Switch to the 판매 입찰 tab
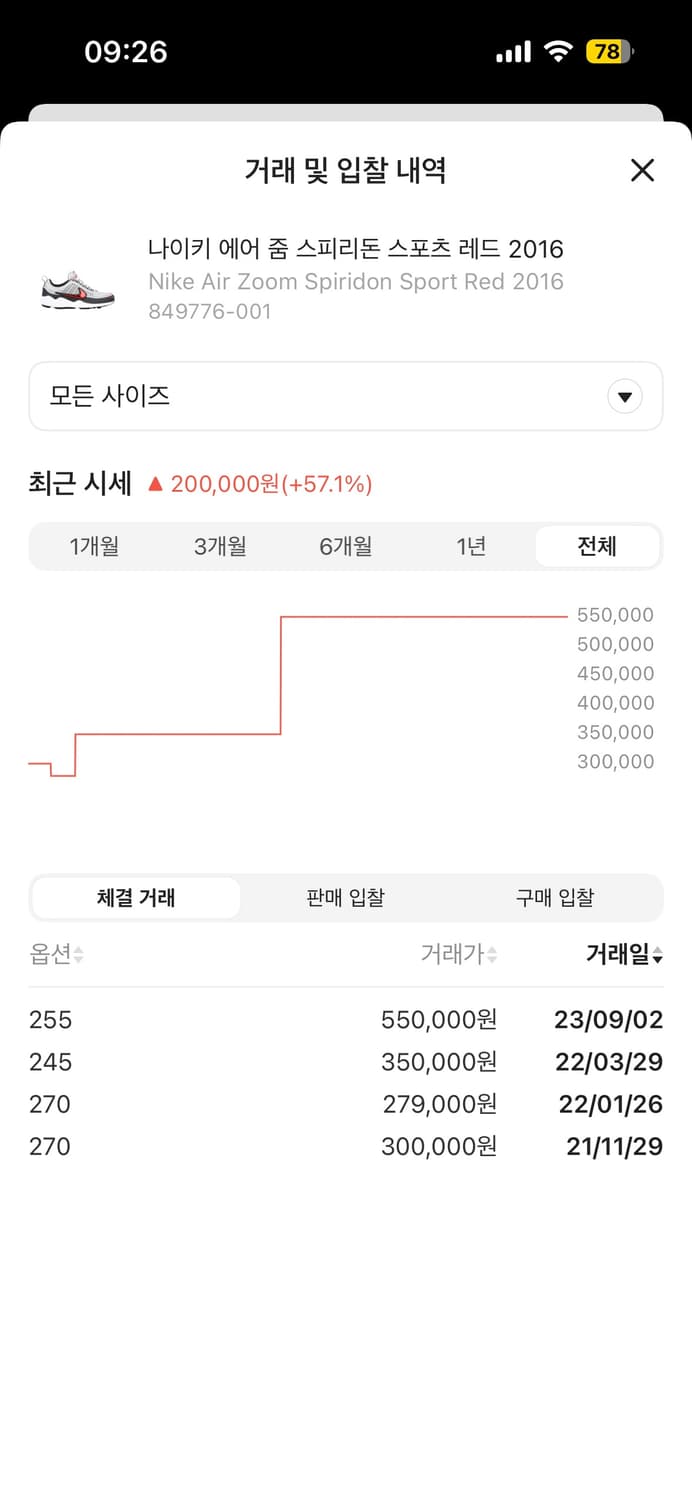The image size is (692, 1500). coord(345,898)
